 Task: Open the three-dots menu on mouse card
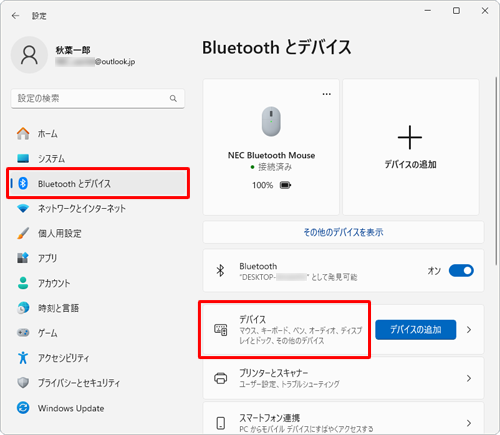[x=327, y=94]
